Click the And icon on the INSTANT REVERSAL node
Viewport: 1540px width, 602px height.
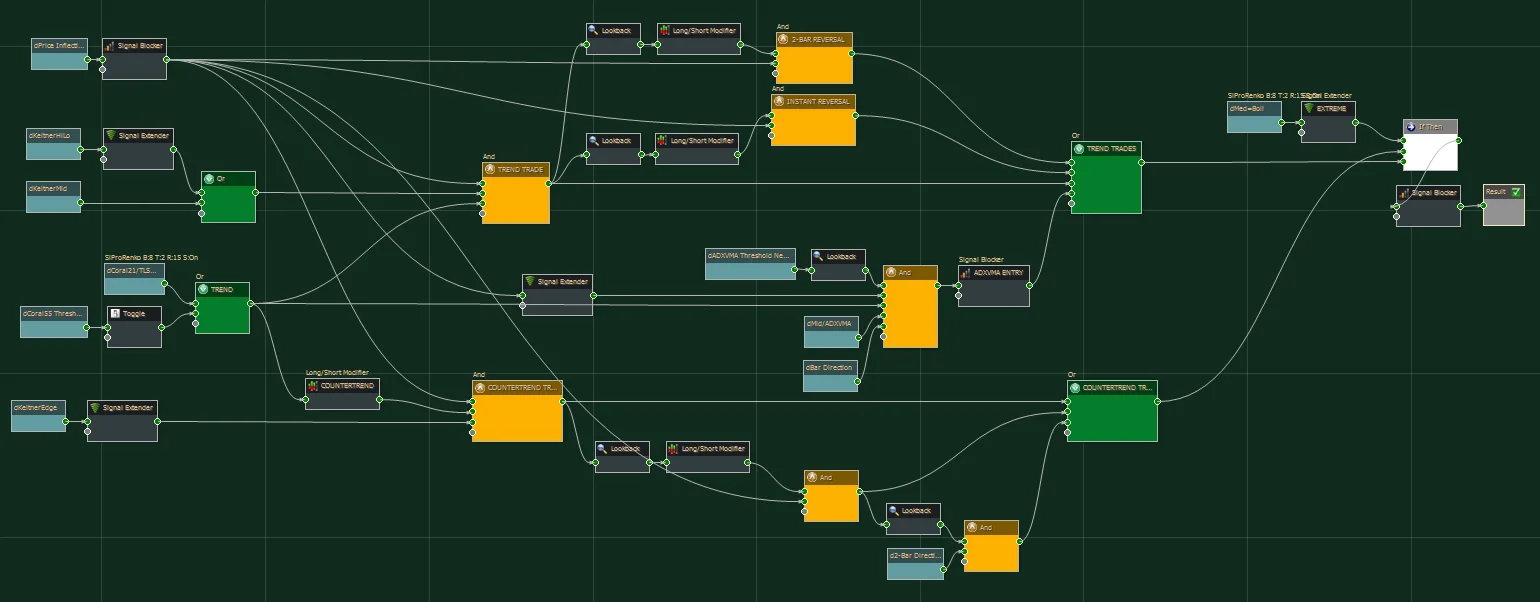(780, 101)
